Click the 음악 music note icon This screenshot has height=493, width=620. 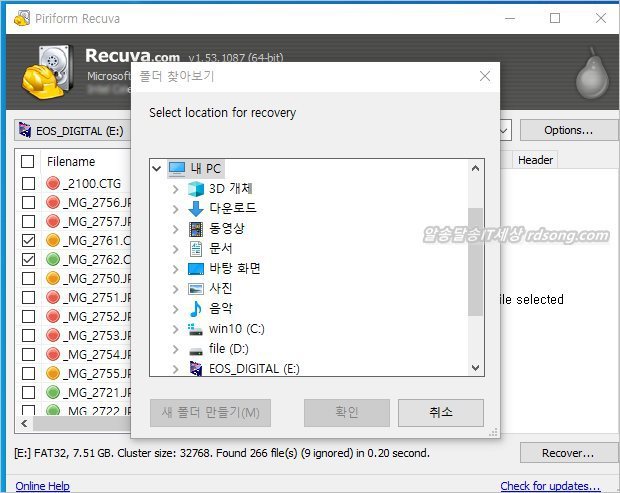point(196,309)
